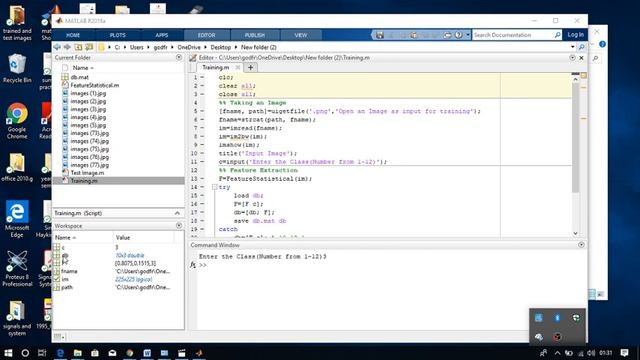Open the HOME ribbon tab
Viewport: 640px width, 360px height.
tap(73, 36)
